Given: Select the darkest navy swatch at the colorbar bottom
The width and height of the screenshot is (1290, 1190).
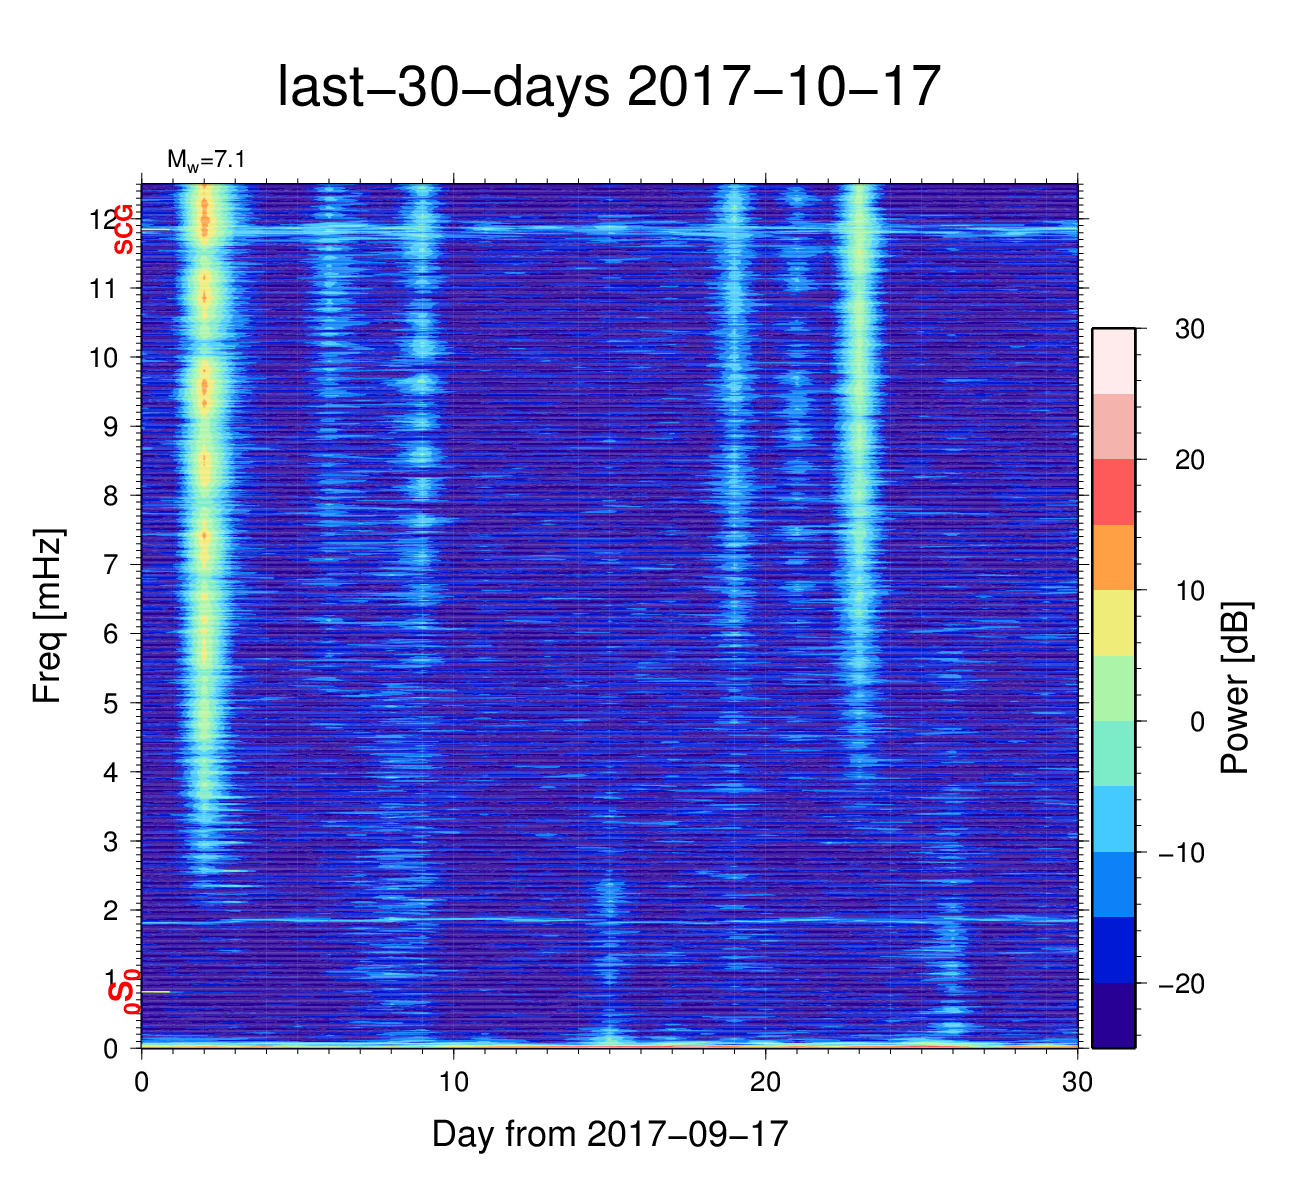Looking at the screenshot, I should 1113,1015.
